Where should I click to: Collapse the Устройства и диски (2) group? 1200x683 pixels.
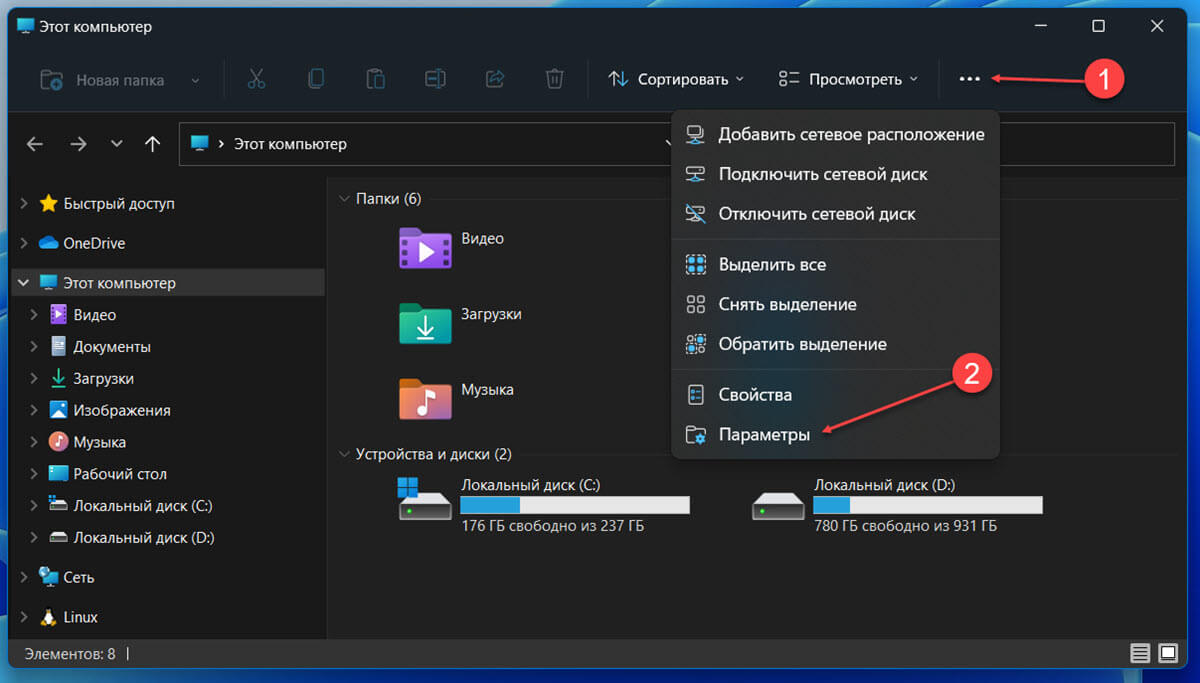pos(345,454)
